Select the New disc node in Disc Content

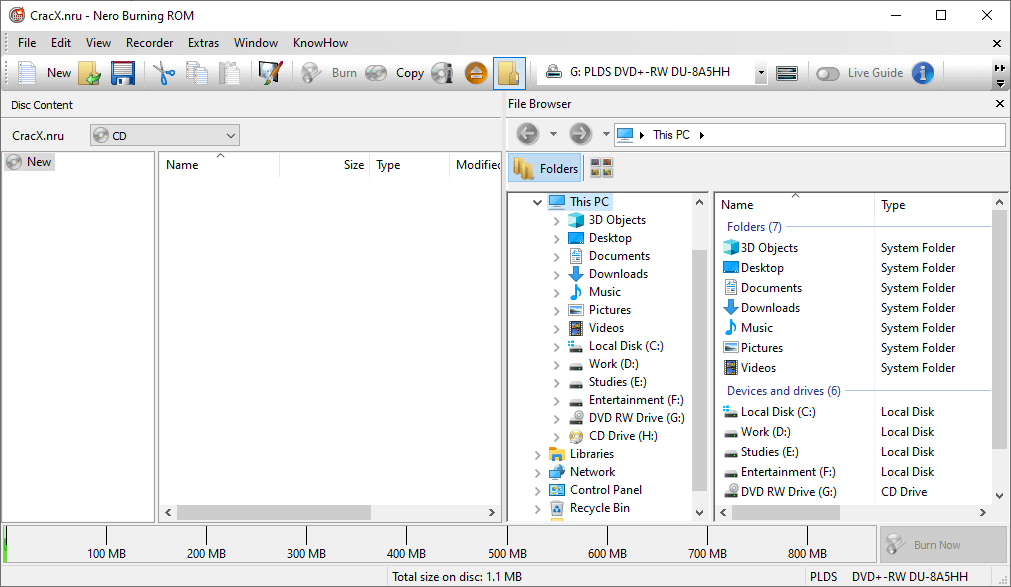click(x=29, y=162)
